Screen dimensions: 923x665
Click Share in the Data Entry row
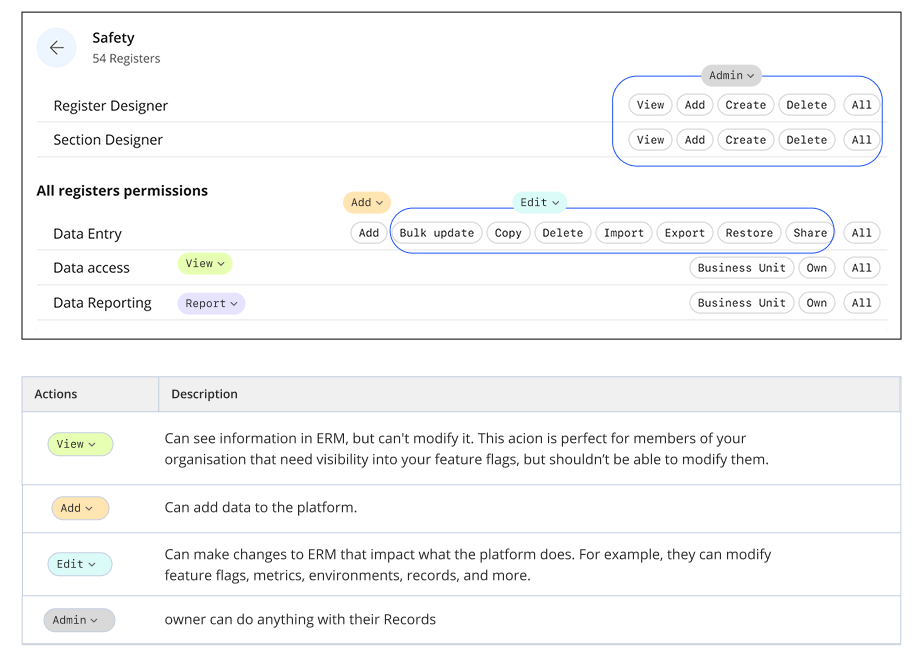809,232
